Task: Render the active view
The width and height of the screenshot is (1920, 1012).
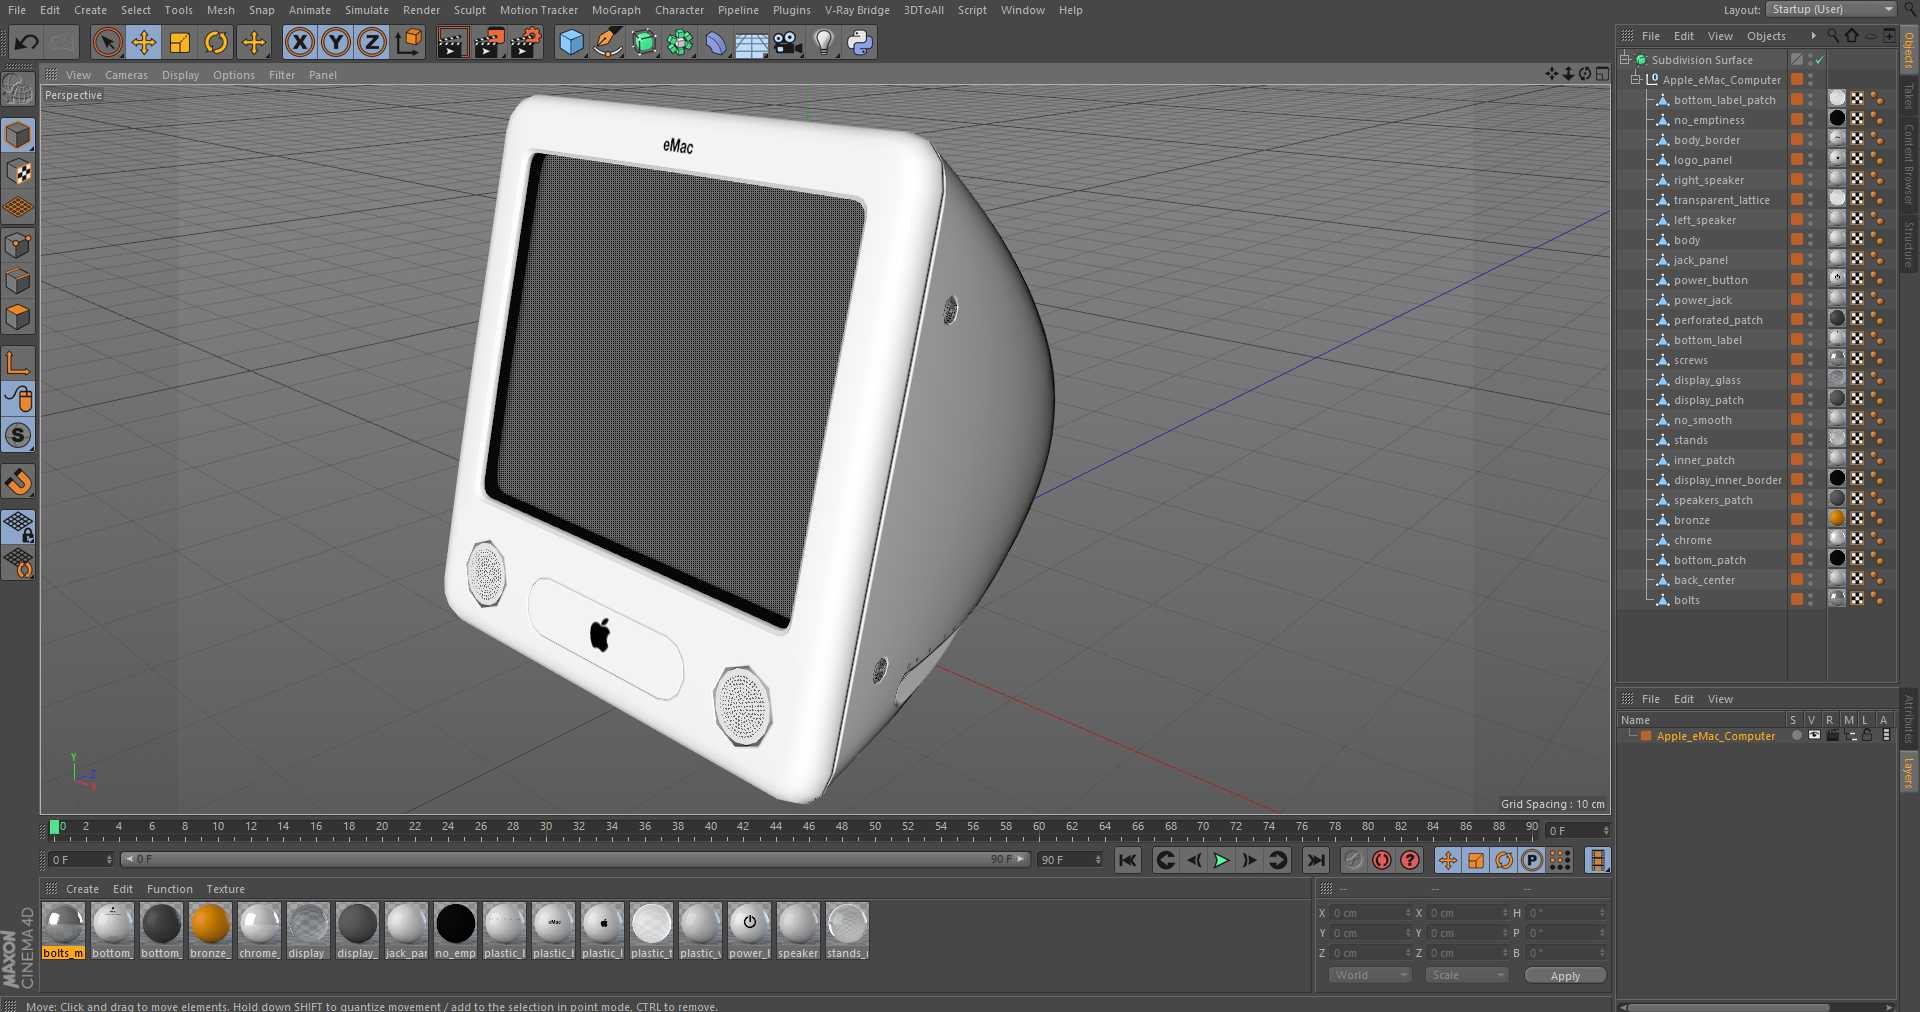Action: coord(452,42)
